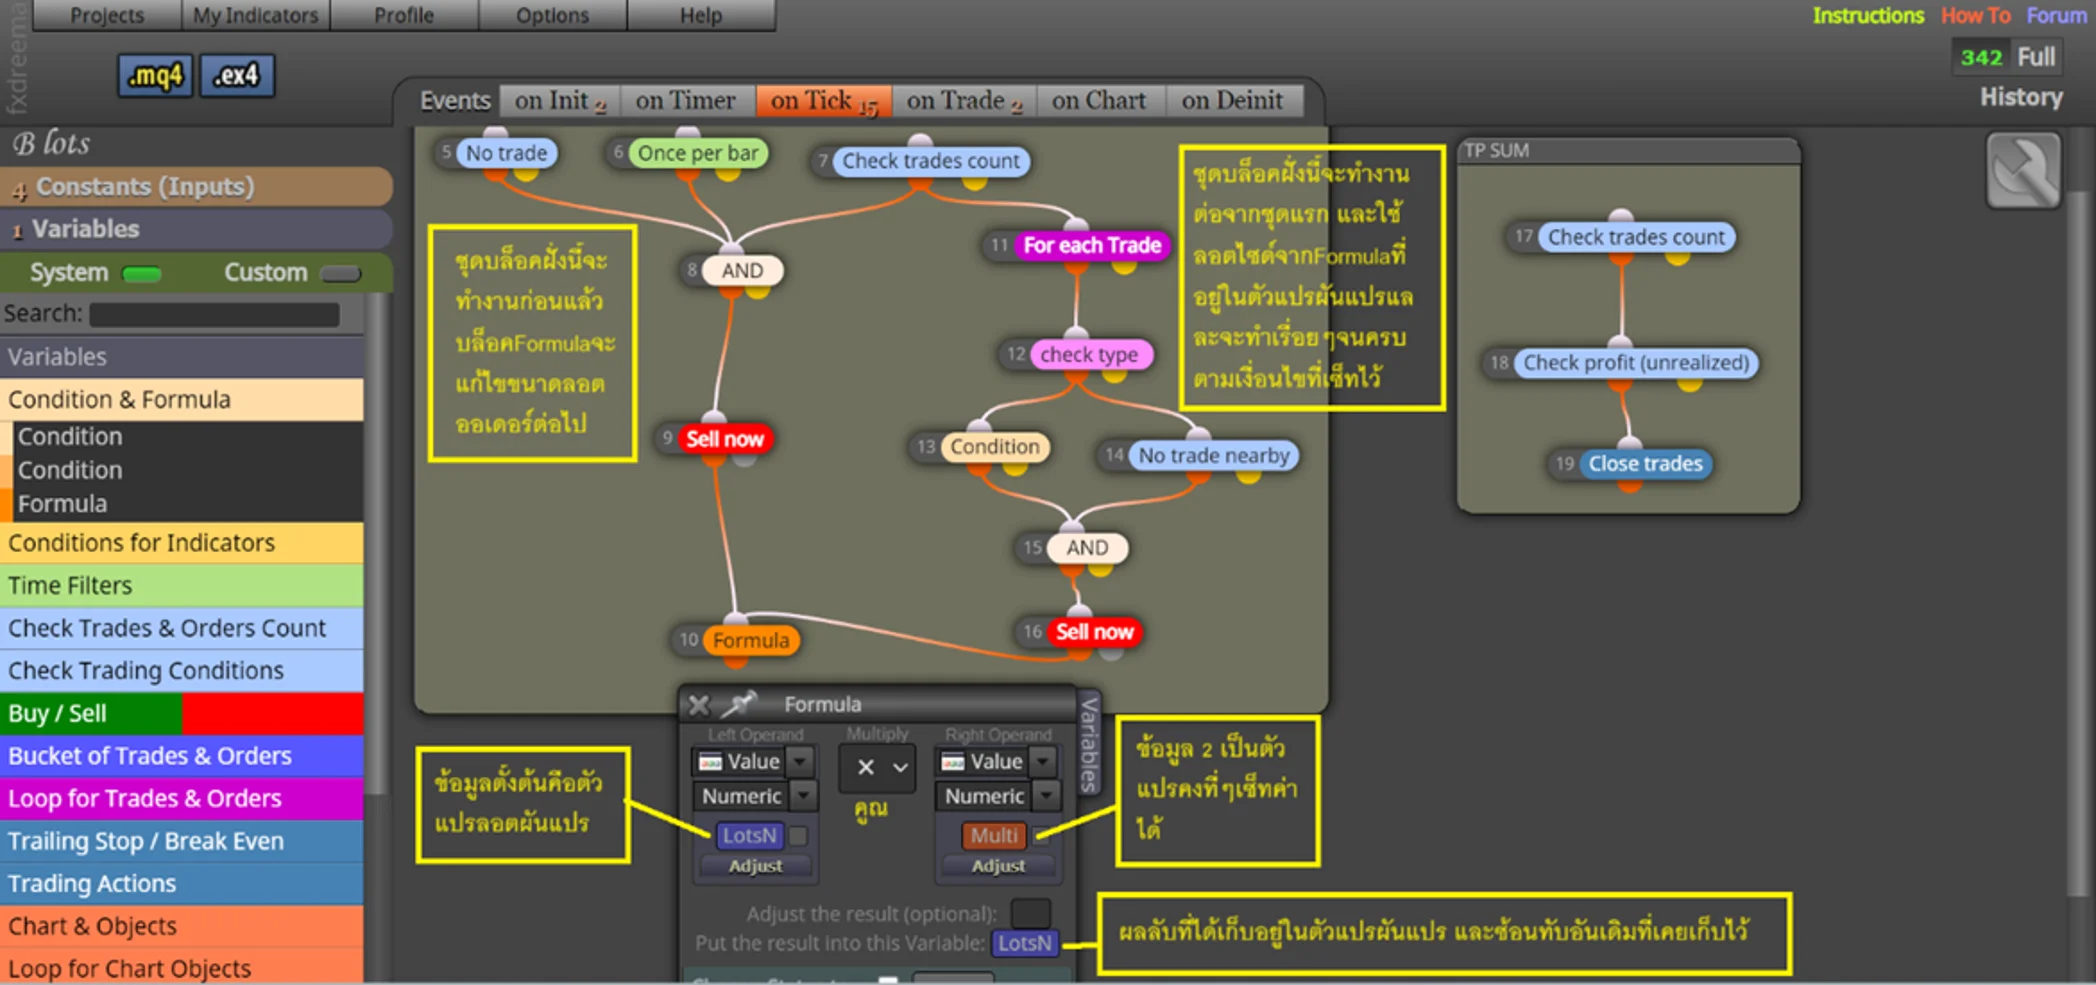2096x985 pixels.
Task: Open How To link
Action: tap(1975, 16)
